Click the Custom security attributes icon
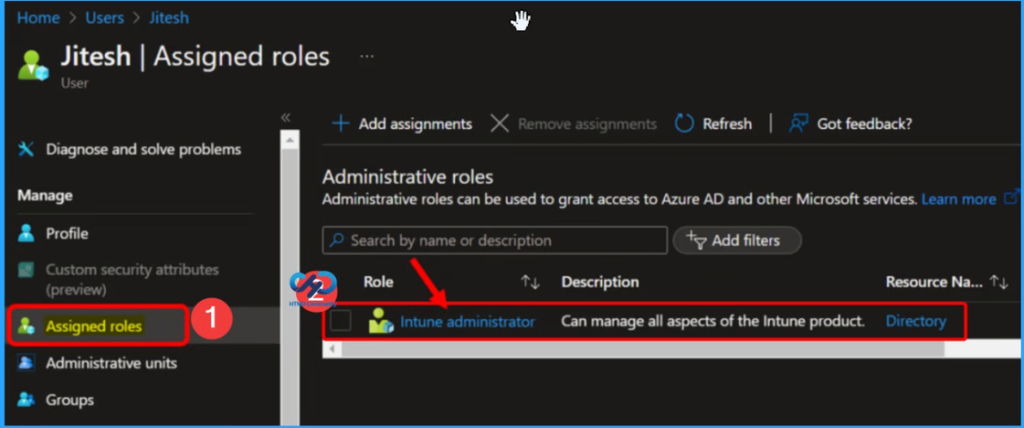The image size is (1024, 428). [26, 269]
